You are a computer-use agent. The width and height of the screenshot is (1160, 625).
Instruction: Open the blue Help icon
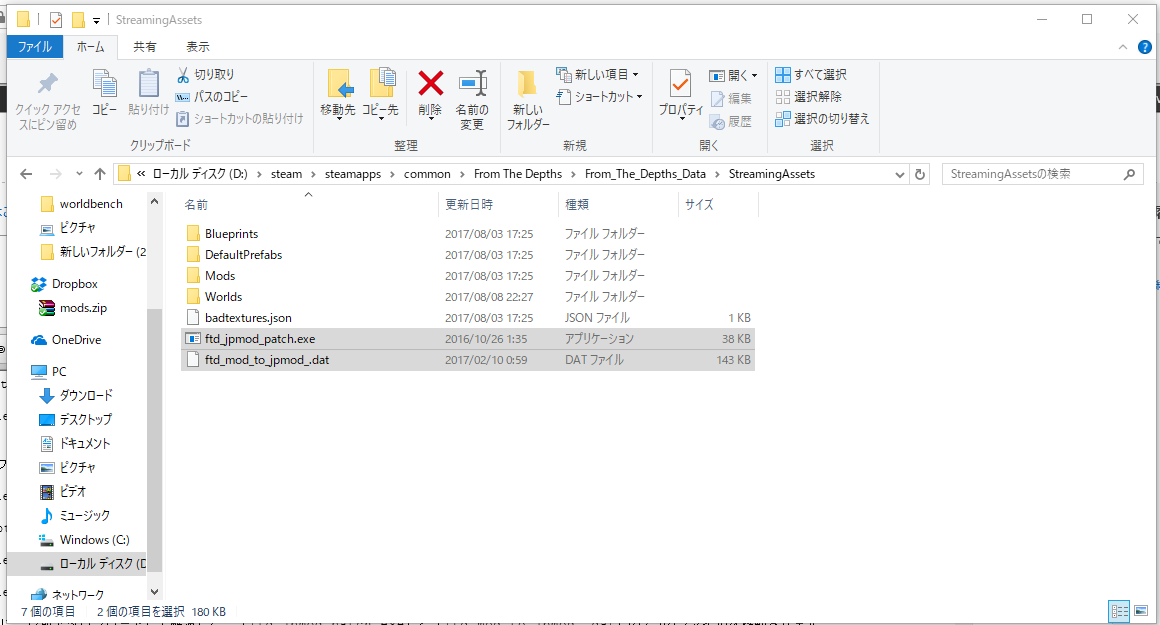click(x=1144, y=47)
